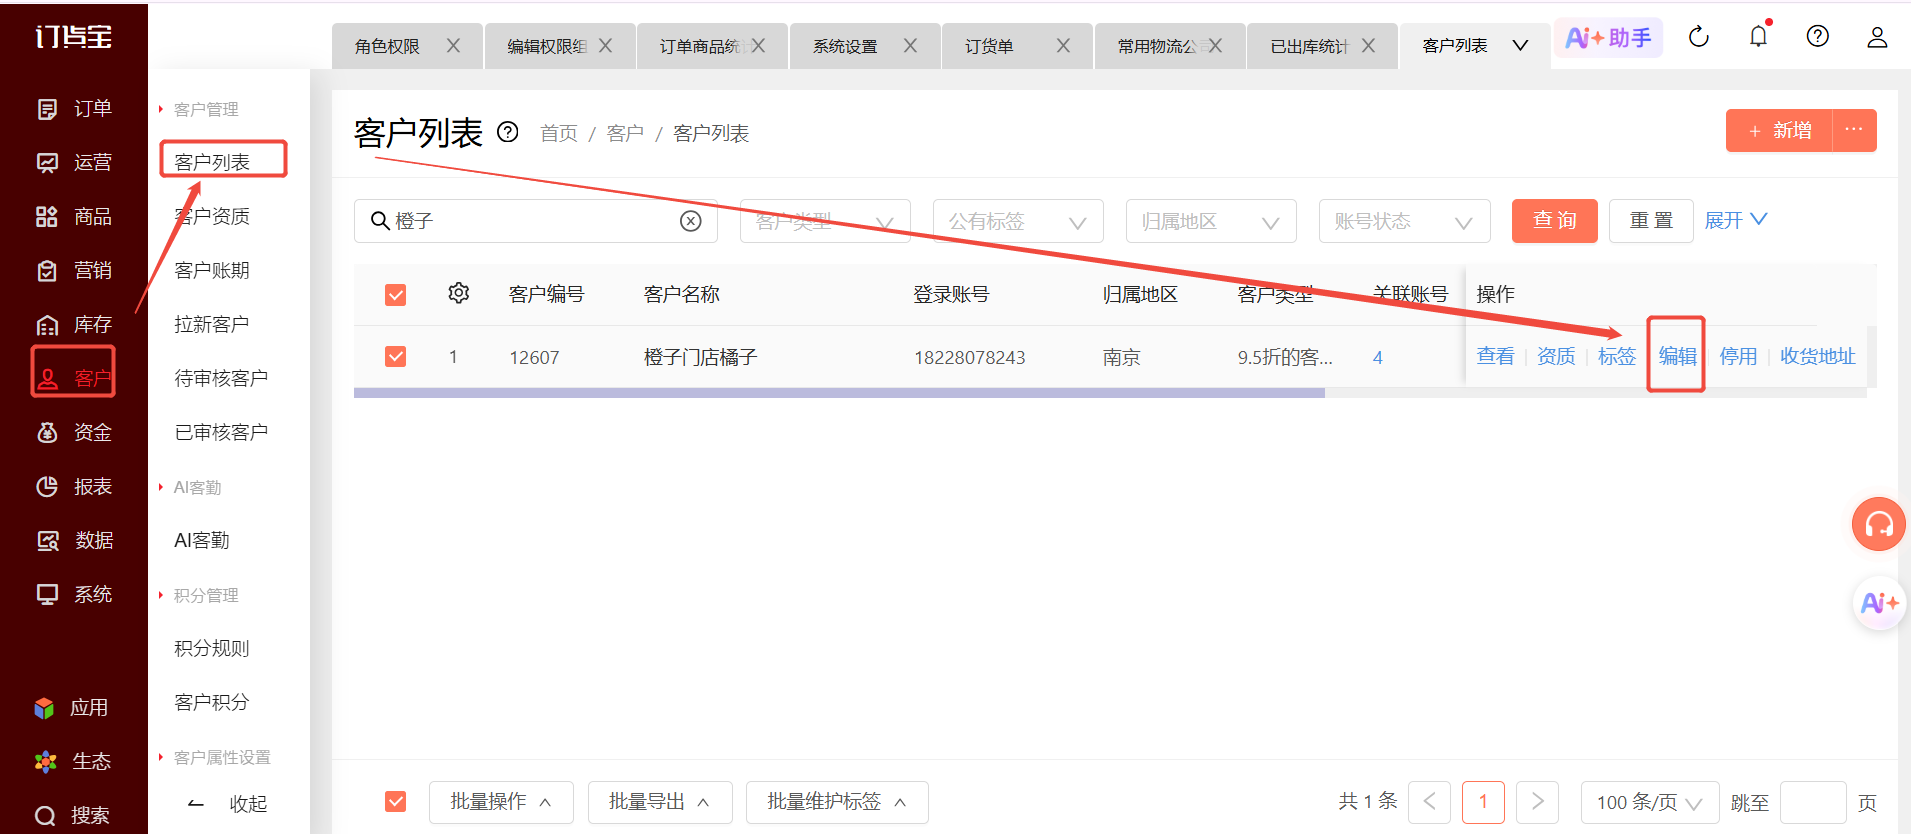Uncheck the row checkbox for customer 12607
The width and height of the screenshot is (1911, 834).
(396, 357)
